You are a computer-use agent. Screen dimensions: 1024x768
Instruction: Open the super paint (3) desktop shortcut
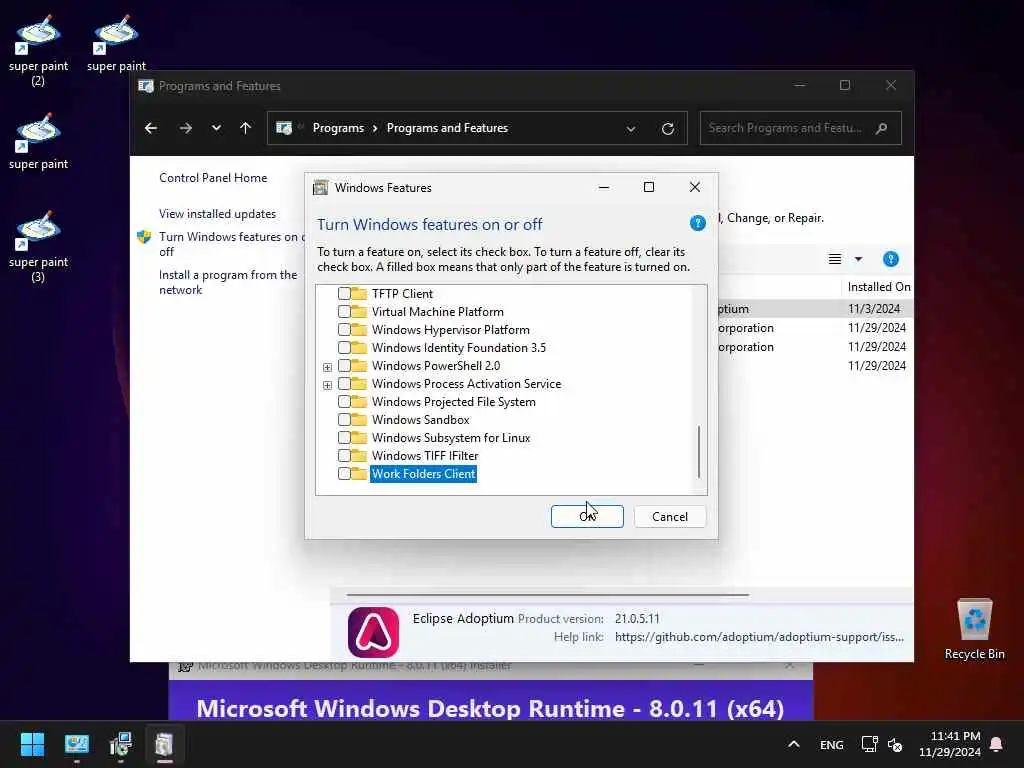[x=38, y=246]
